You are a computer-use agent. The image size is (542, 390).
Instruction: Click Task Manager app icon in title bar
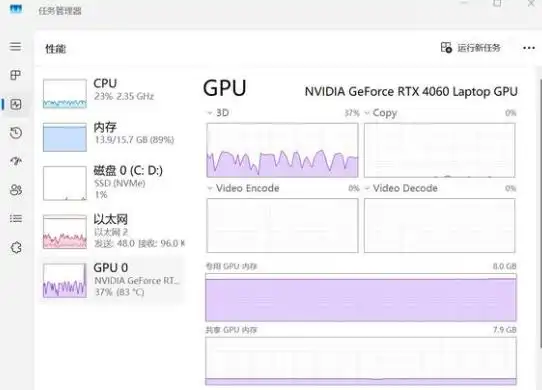[16, 9]
